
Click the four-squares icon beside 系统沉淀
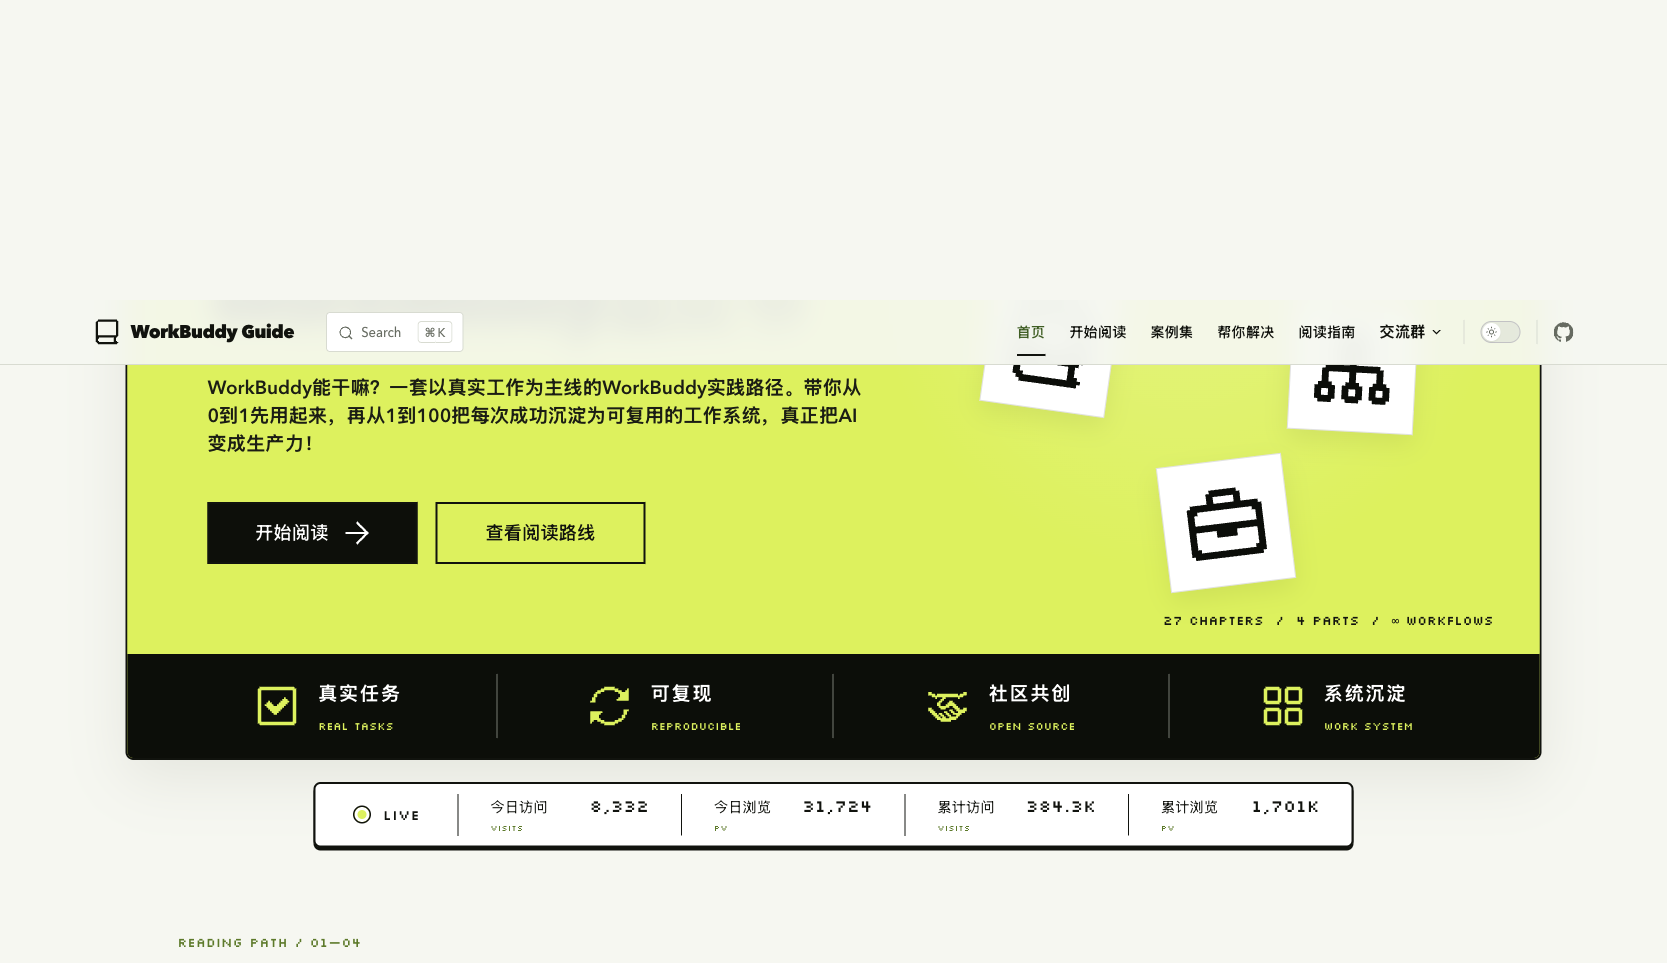tap(1283, 706)
